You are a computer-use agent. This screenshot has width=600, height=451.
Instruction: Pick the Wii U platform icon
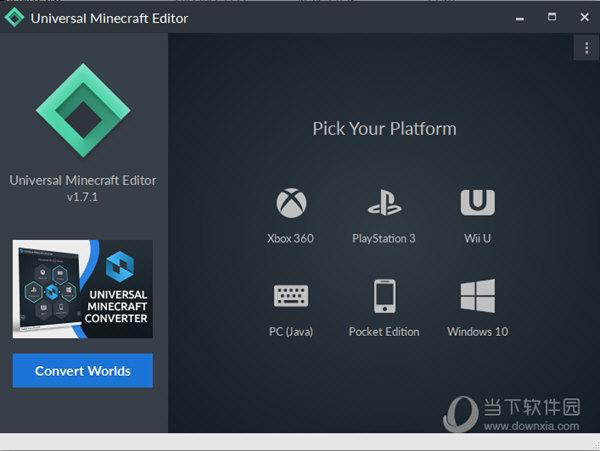coord(478,202)
